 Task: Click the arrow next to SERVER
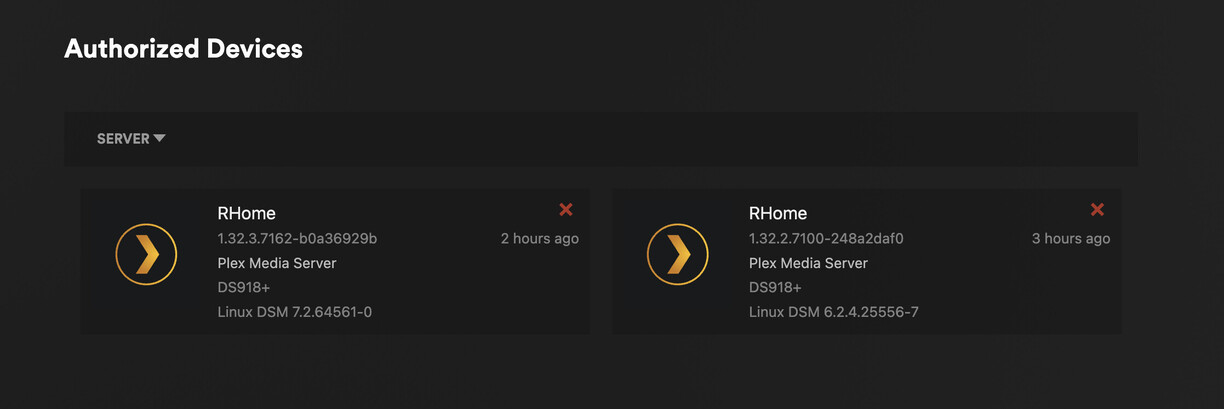coord(160,138)
